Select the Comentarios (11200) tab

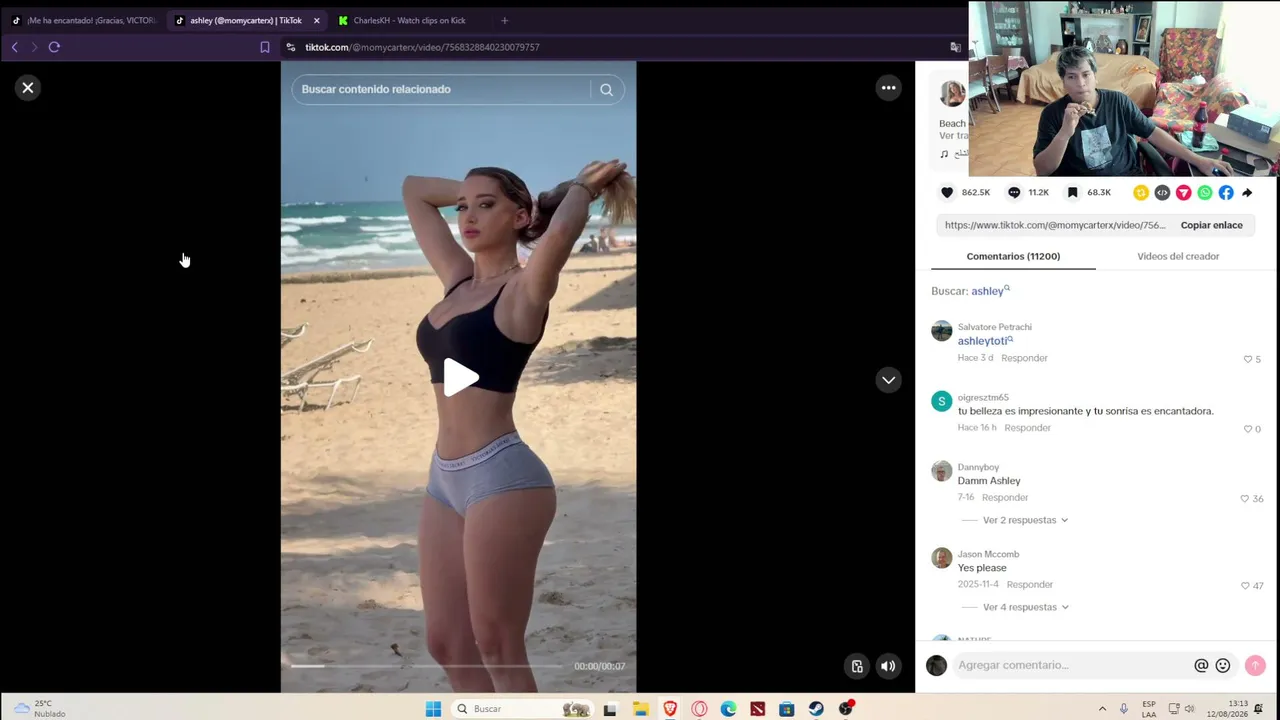(1013, 256)
